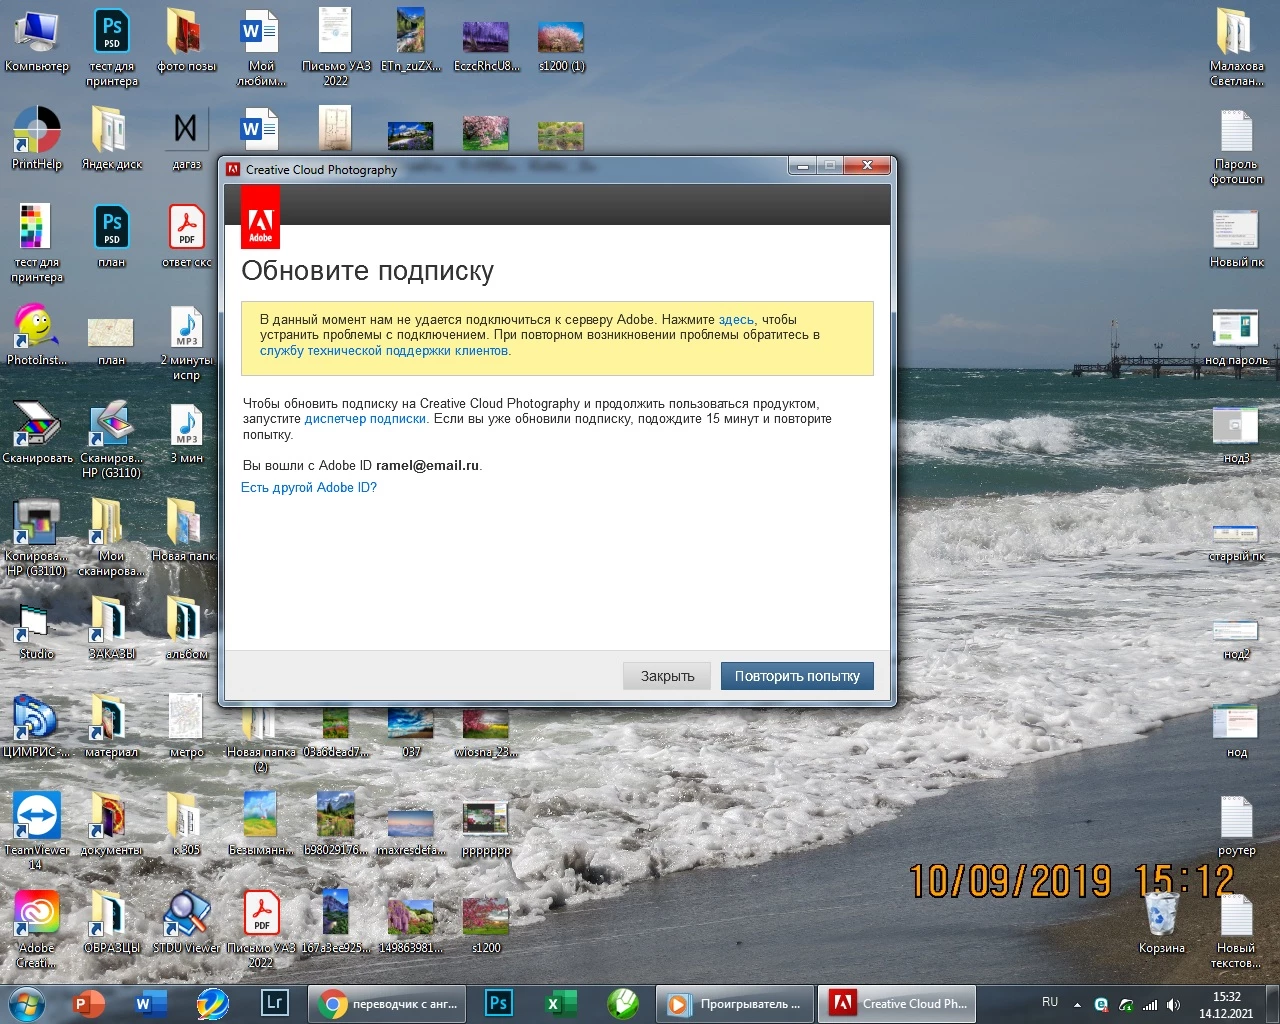Select the "Adobe Creati..." desktop shortcut

(x=37, y=930)
